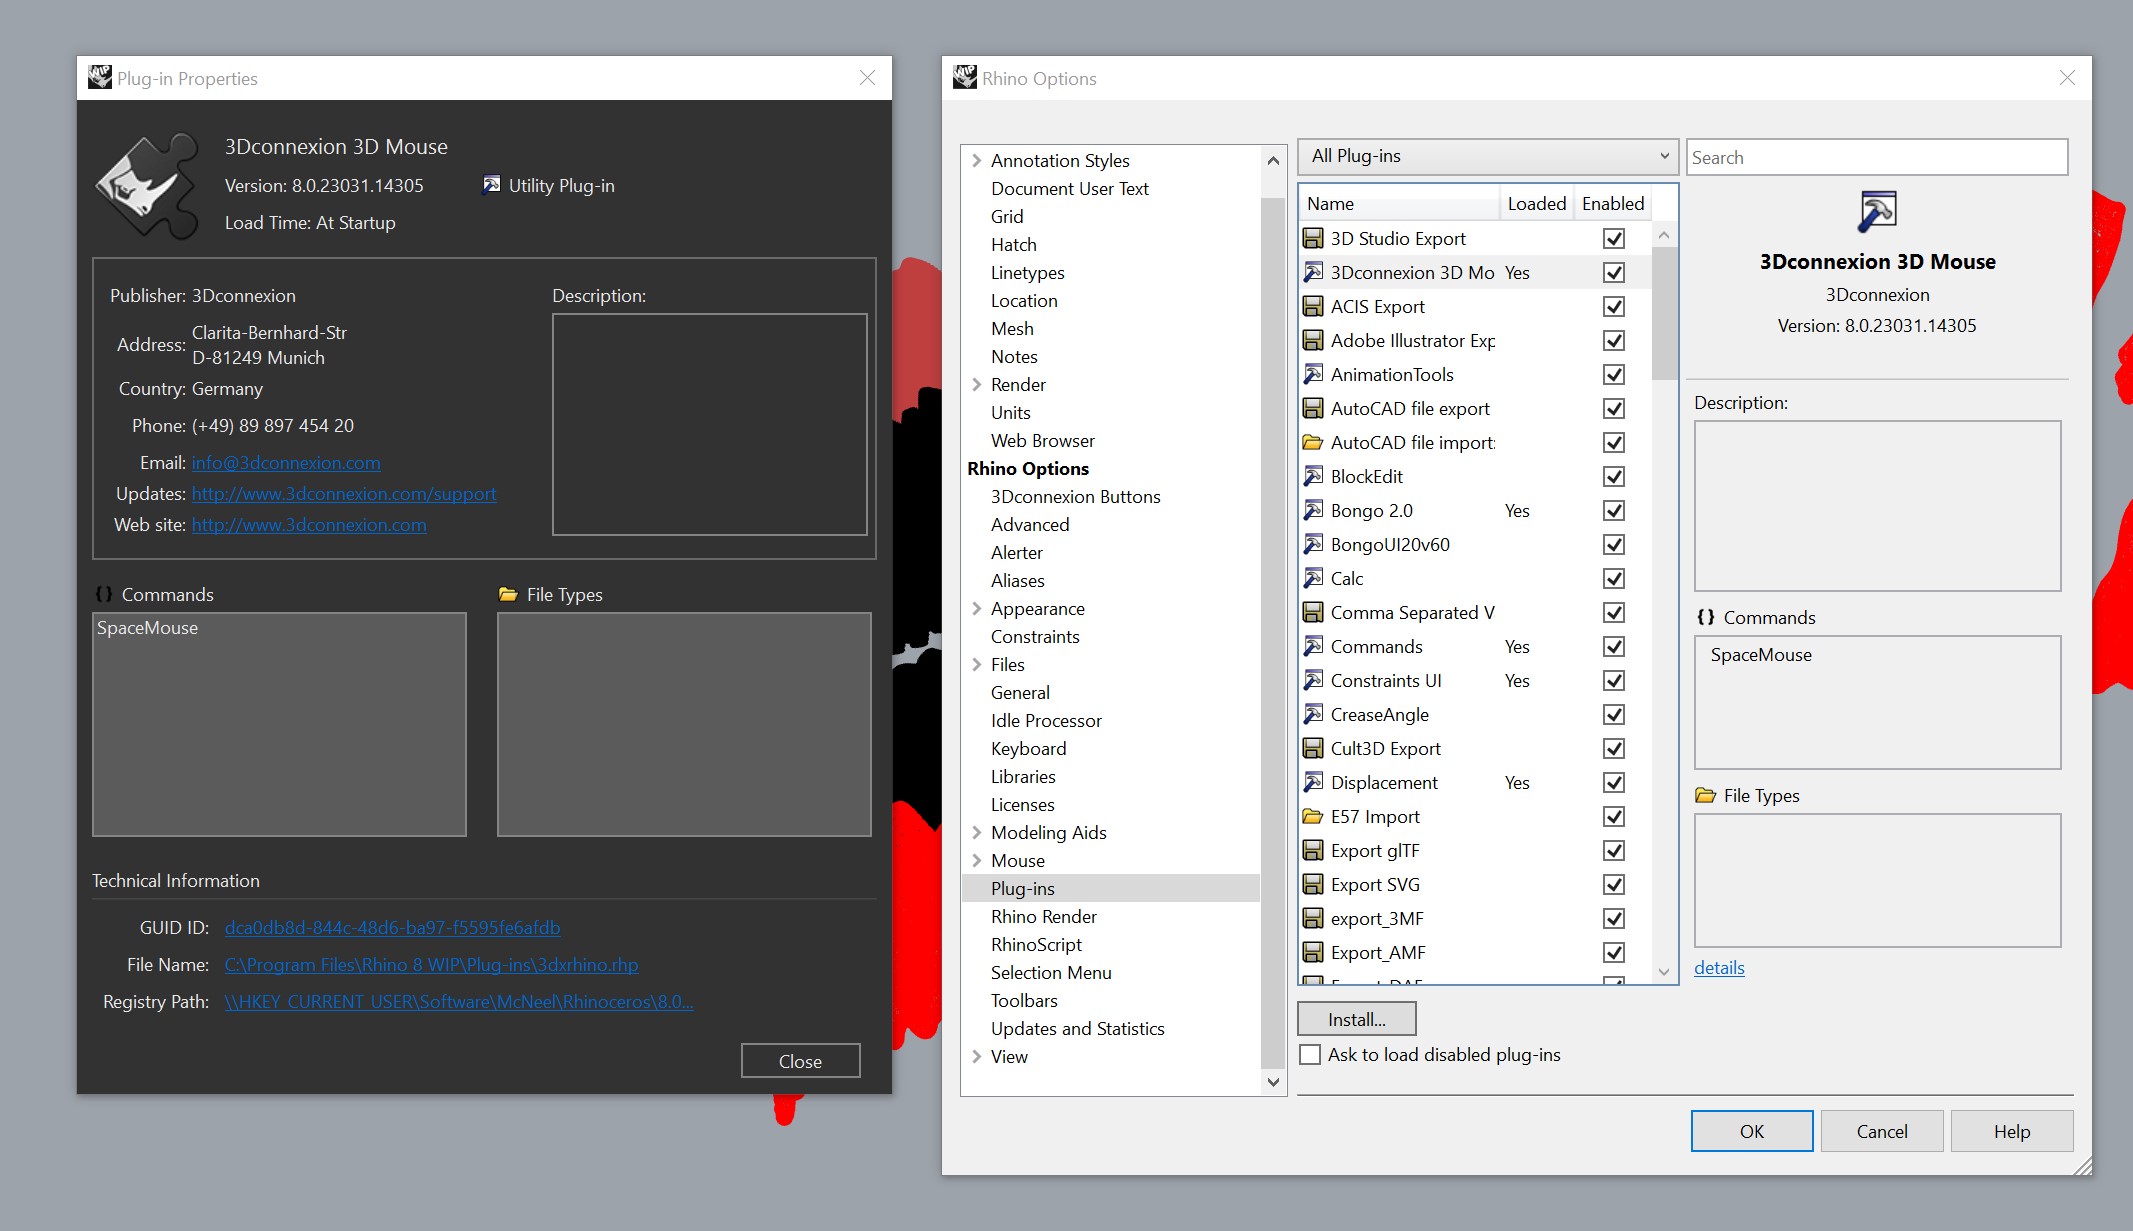Click the CreaseAngle plug-in icon
This screenshot has height=1231, width=2133.
coord(1313,714)
